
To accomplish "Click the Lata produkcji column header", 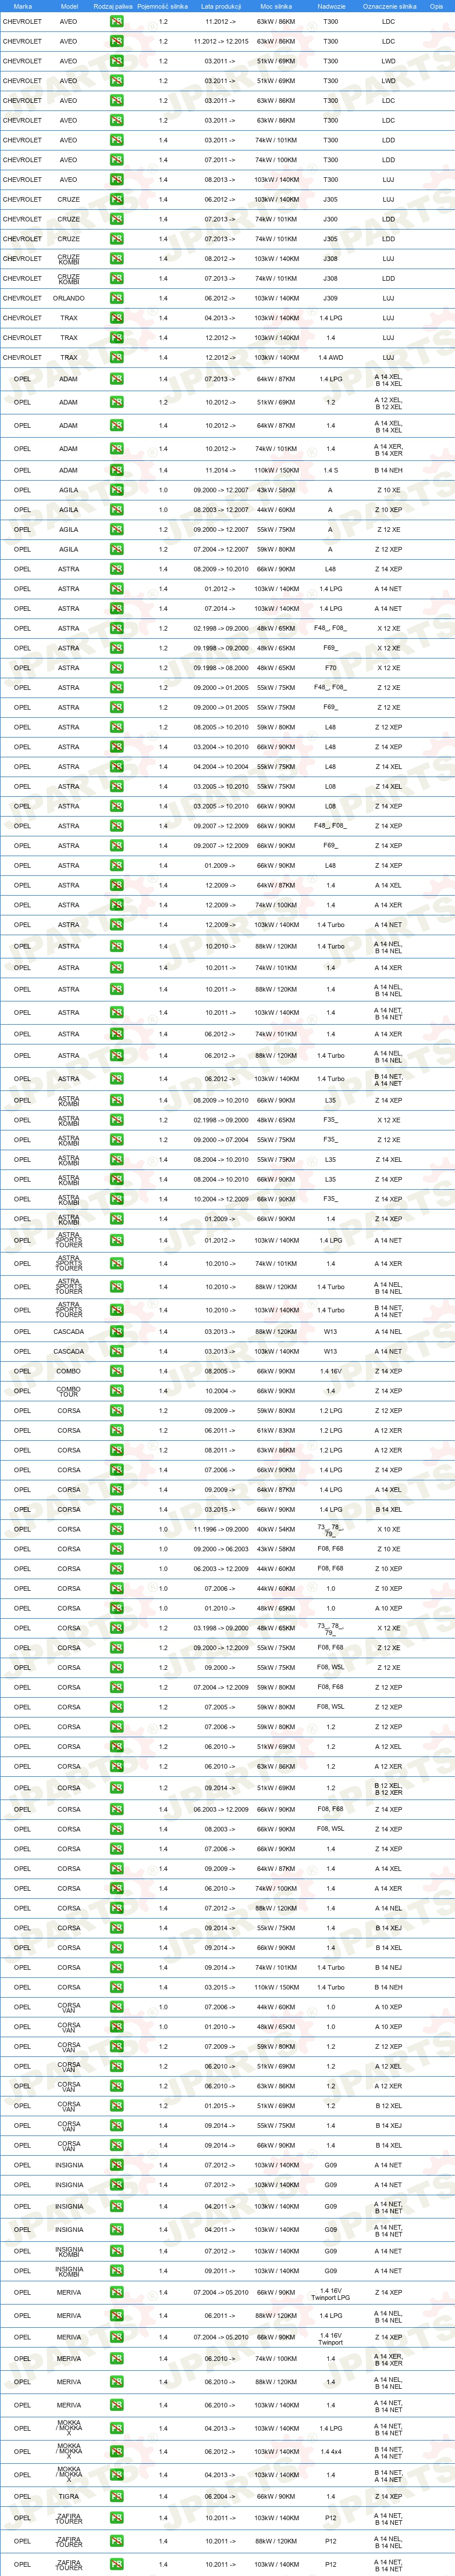I will coord(221,6).
